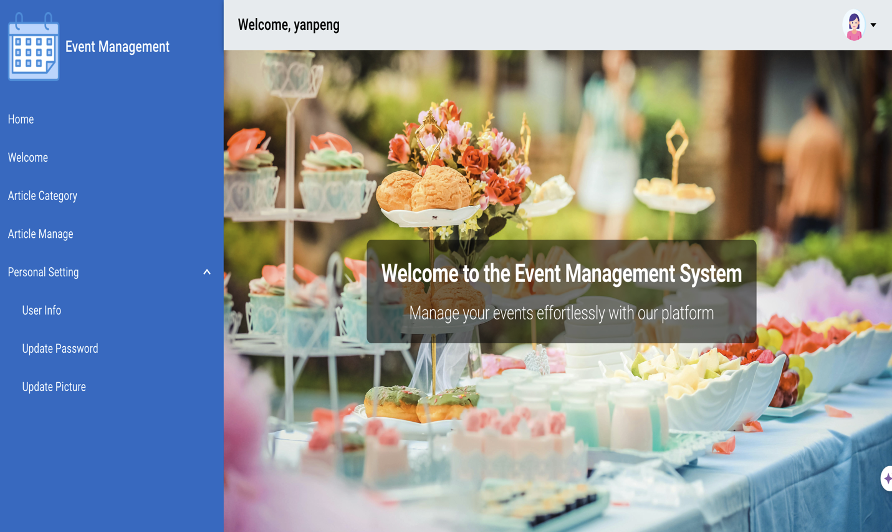The height and width of the screenshot is (532, 892).
Task: Open the dropdown arrow beside the avatar
Action: click(x=874, y=26)
